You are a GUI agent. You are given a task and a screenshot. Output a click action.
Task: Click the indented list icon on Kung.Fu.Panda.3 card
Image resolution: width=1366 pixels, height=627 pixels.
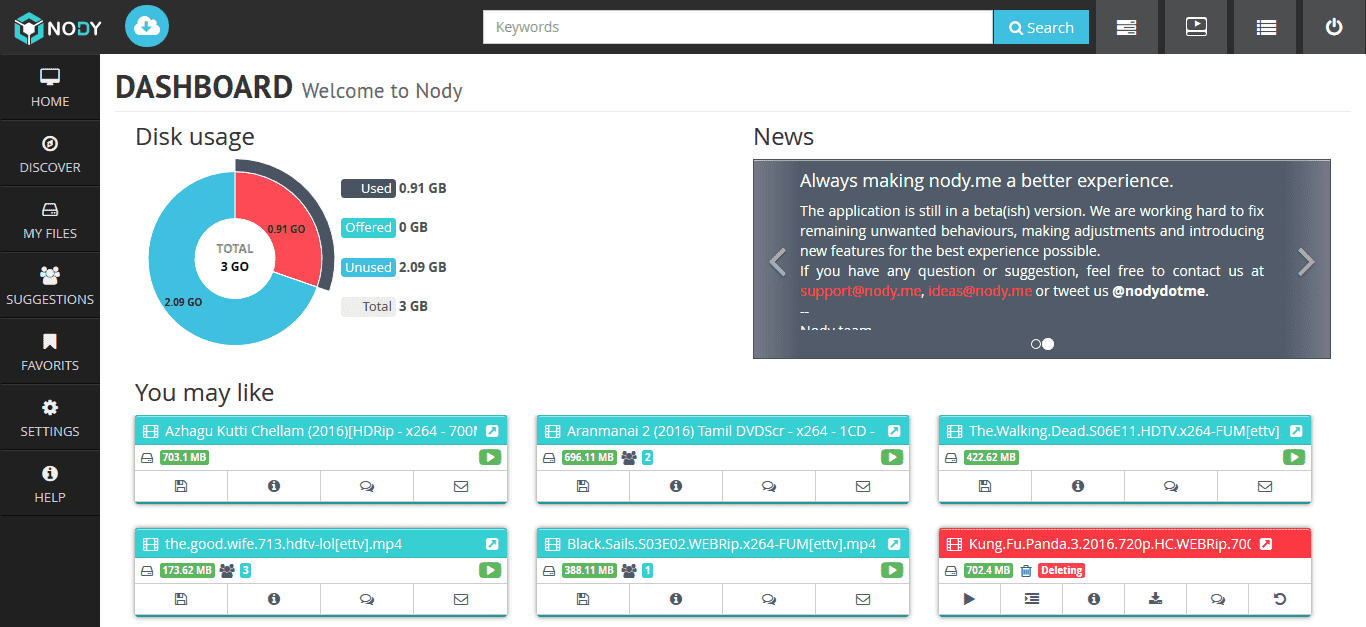click(1032, 599)
